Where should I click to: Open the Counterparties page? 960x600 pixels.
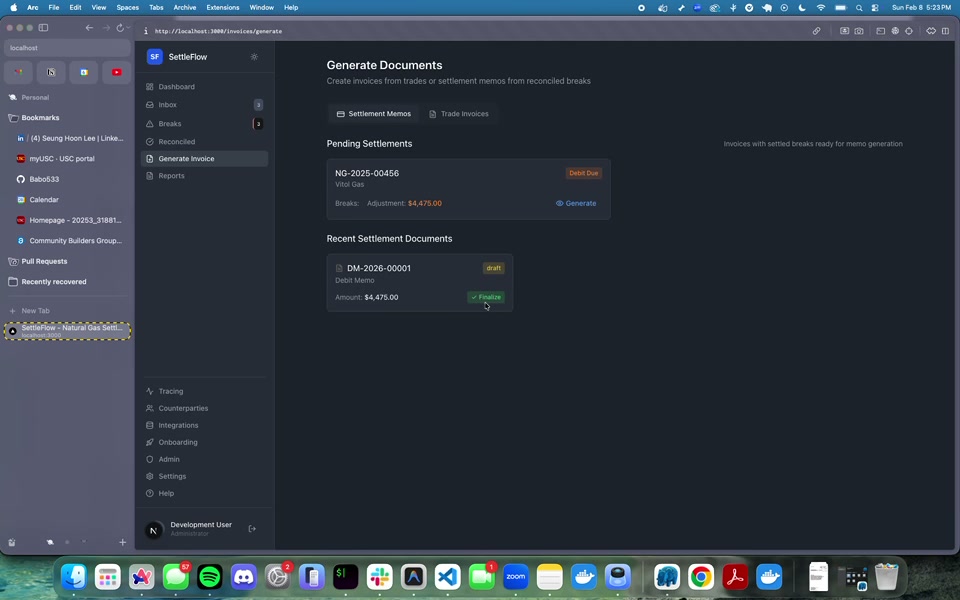click(183, 409)
